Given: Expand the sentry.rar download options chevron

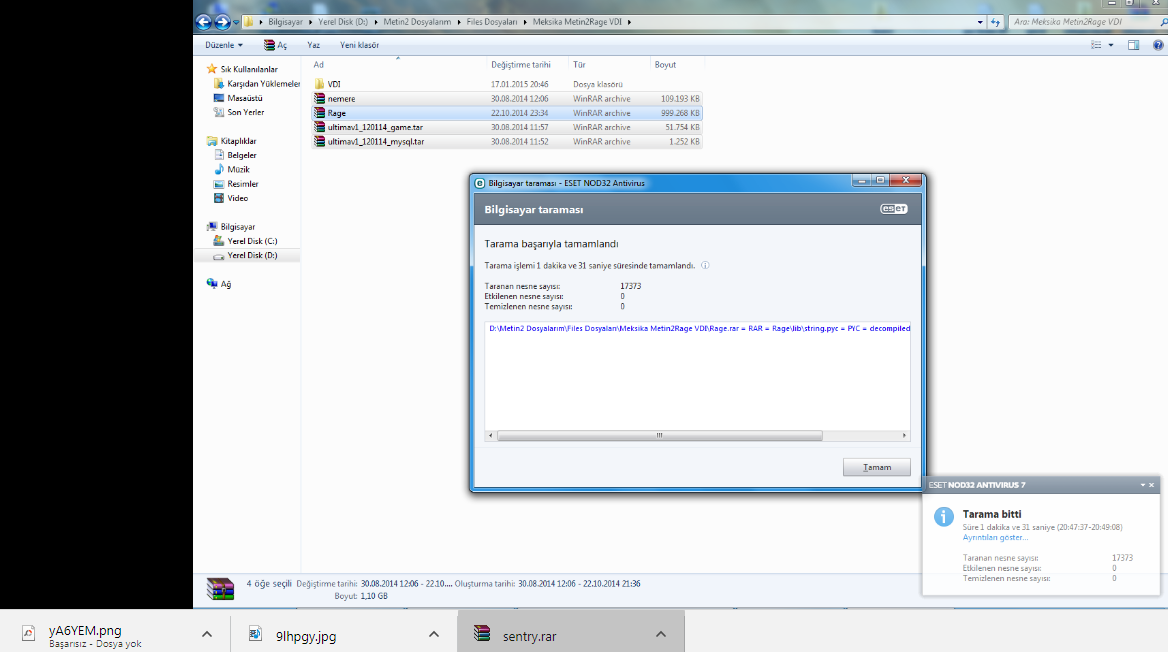Looking at the screenshot, I should (x=661, y=634).
